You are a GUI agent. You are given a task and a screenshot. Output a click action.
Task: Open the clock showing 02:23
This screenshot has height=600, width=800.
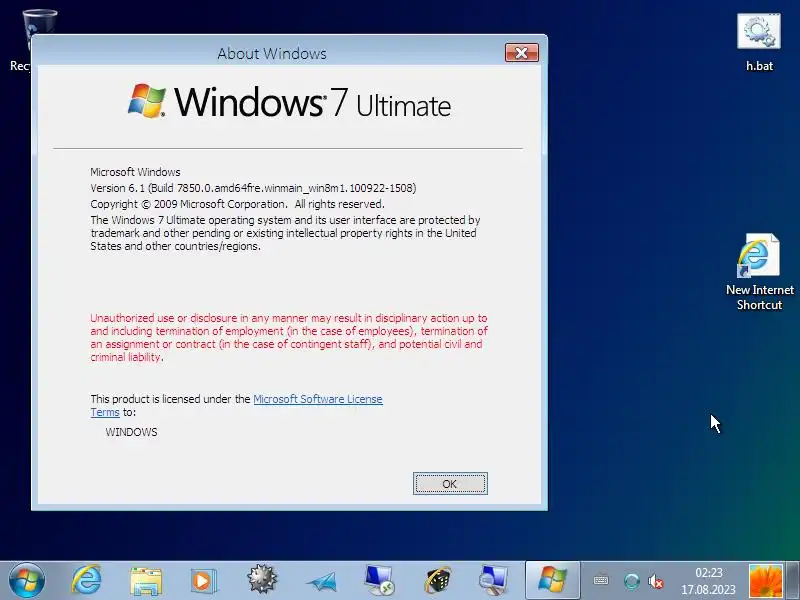pyautogui.click(x=708, y=581)
